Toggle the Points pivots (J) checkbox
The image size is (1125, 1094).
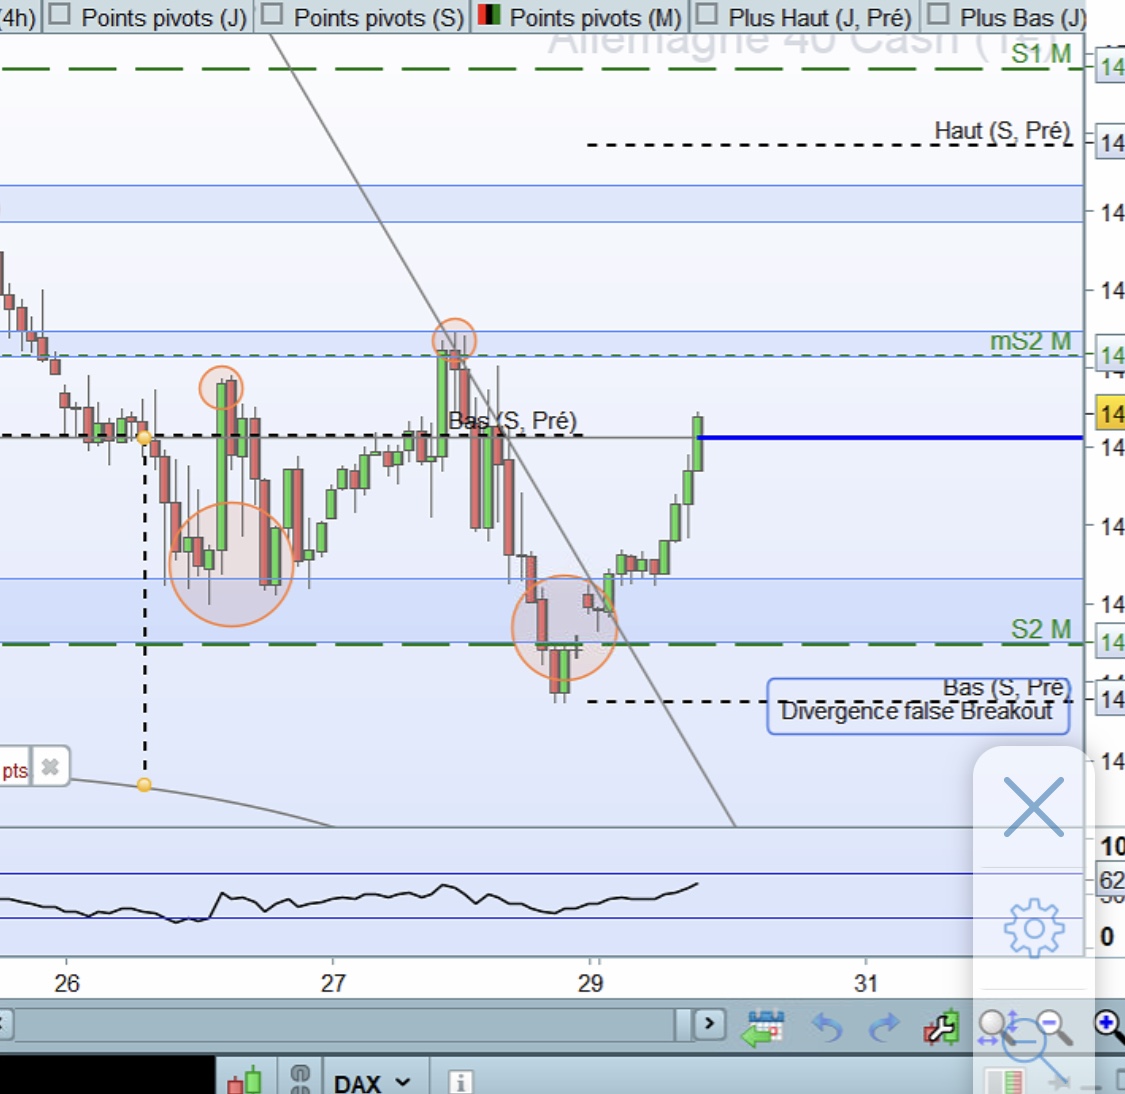pos(60,14)
